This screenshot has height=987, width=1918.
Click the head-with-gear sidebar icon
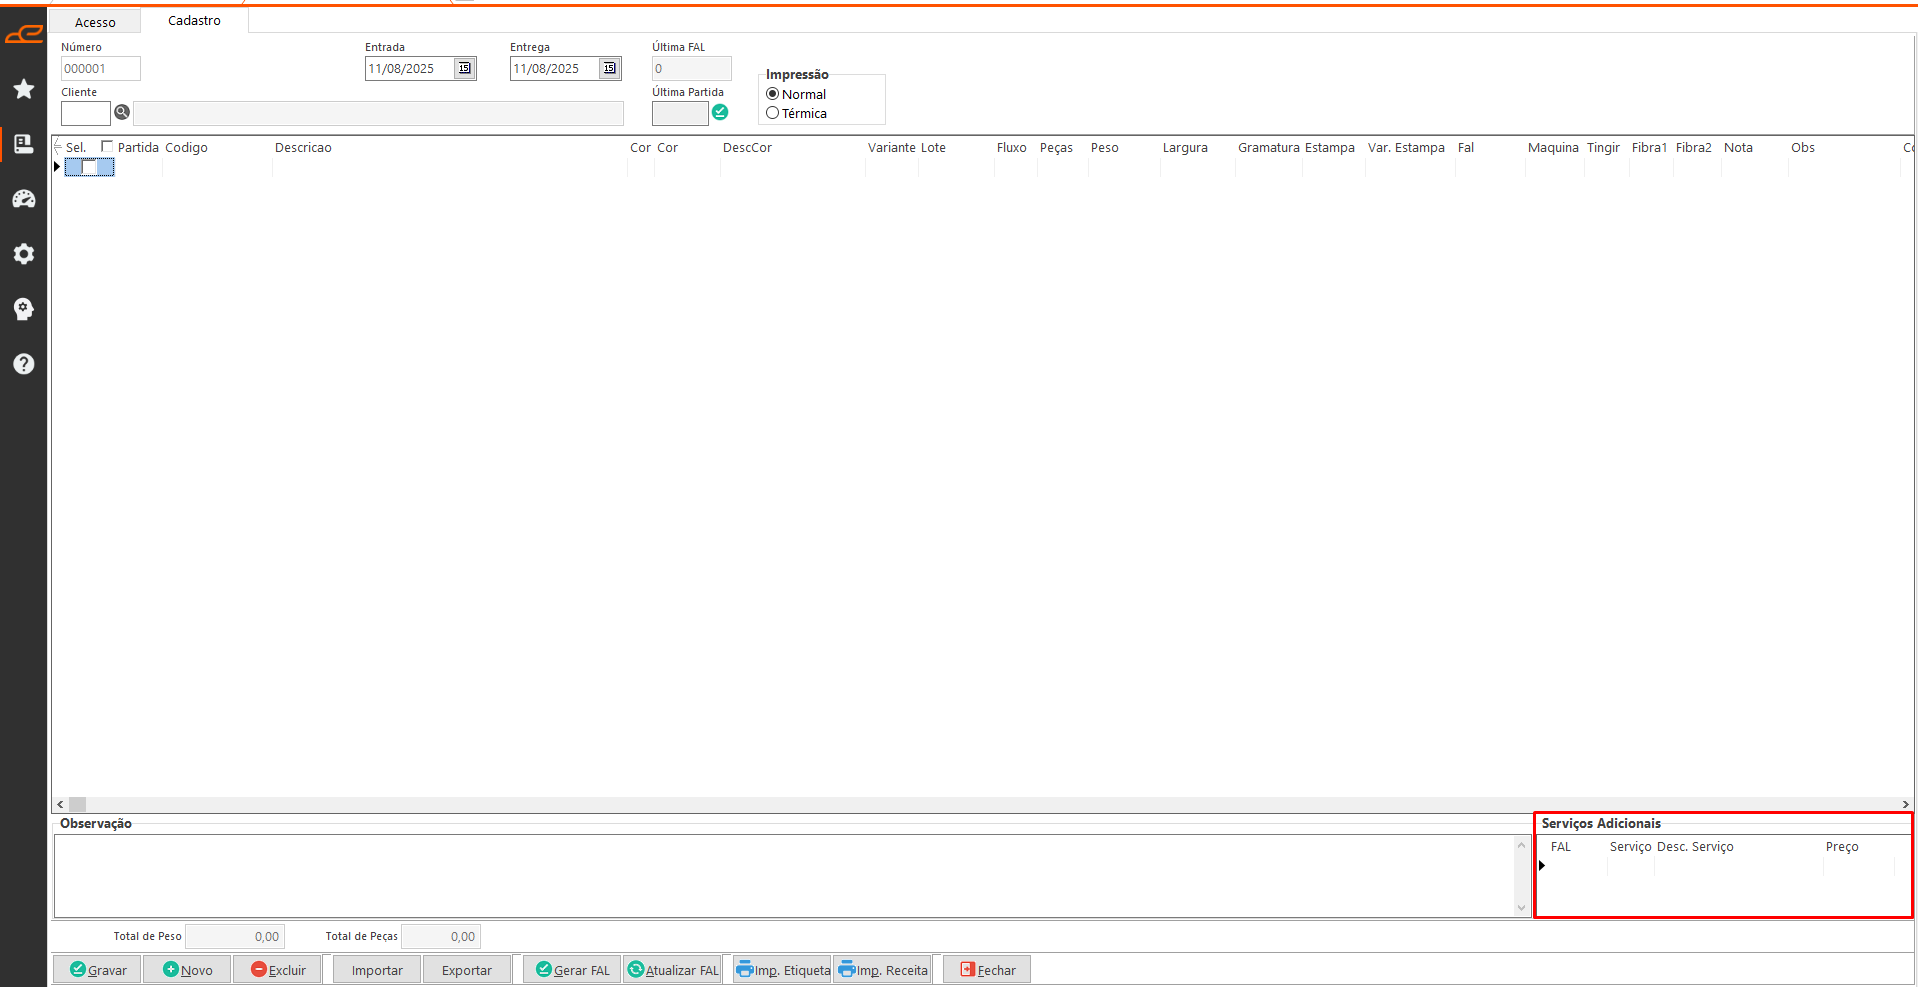(24, 309)
